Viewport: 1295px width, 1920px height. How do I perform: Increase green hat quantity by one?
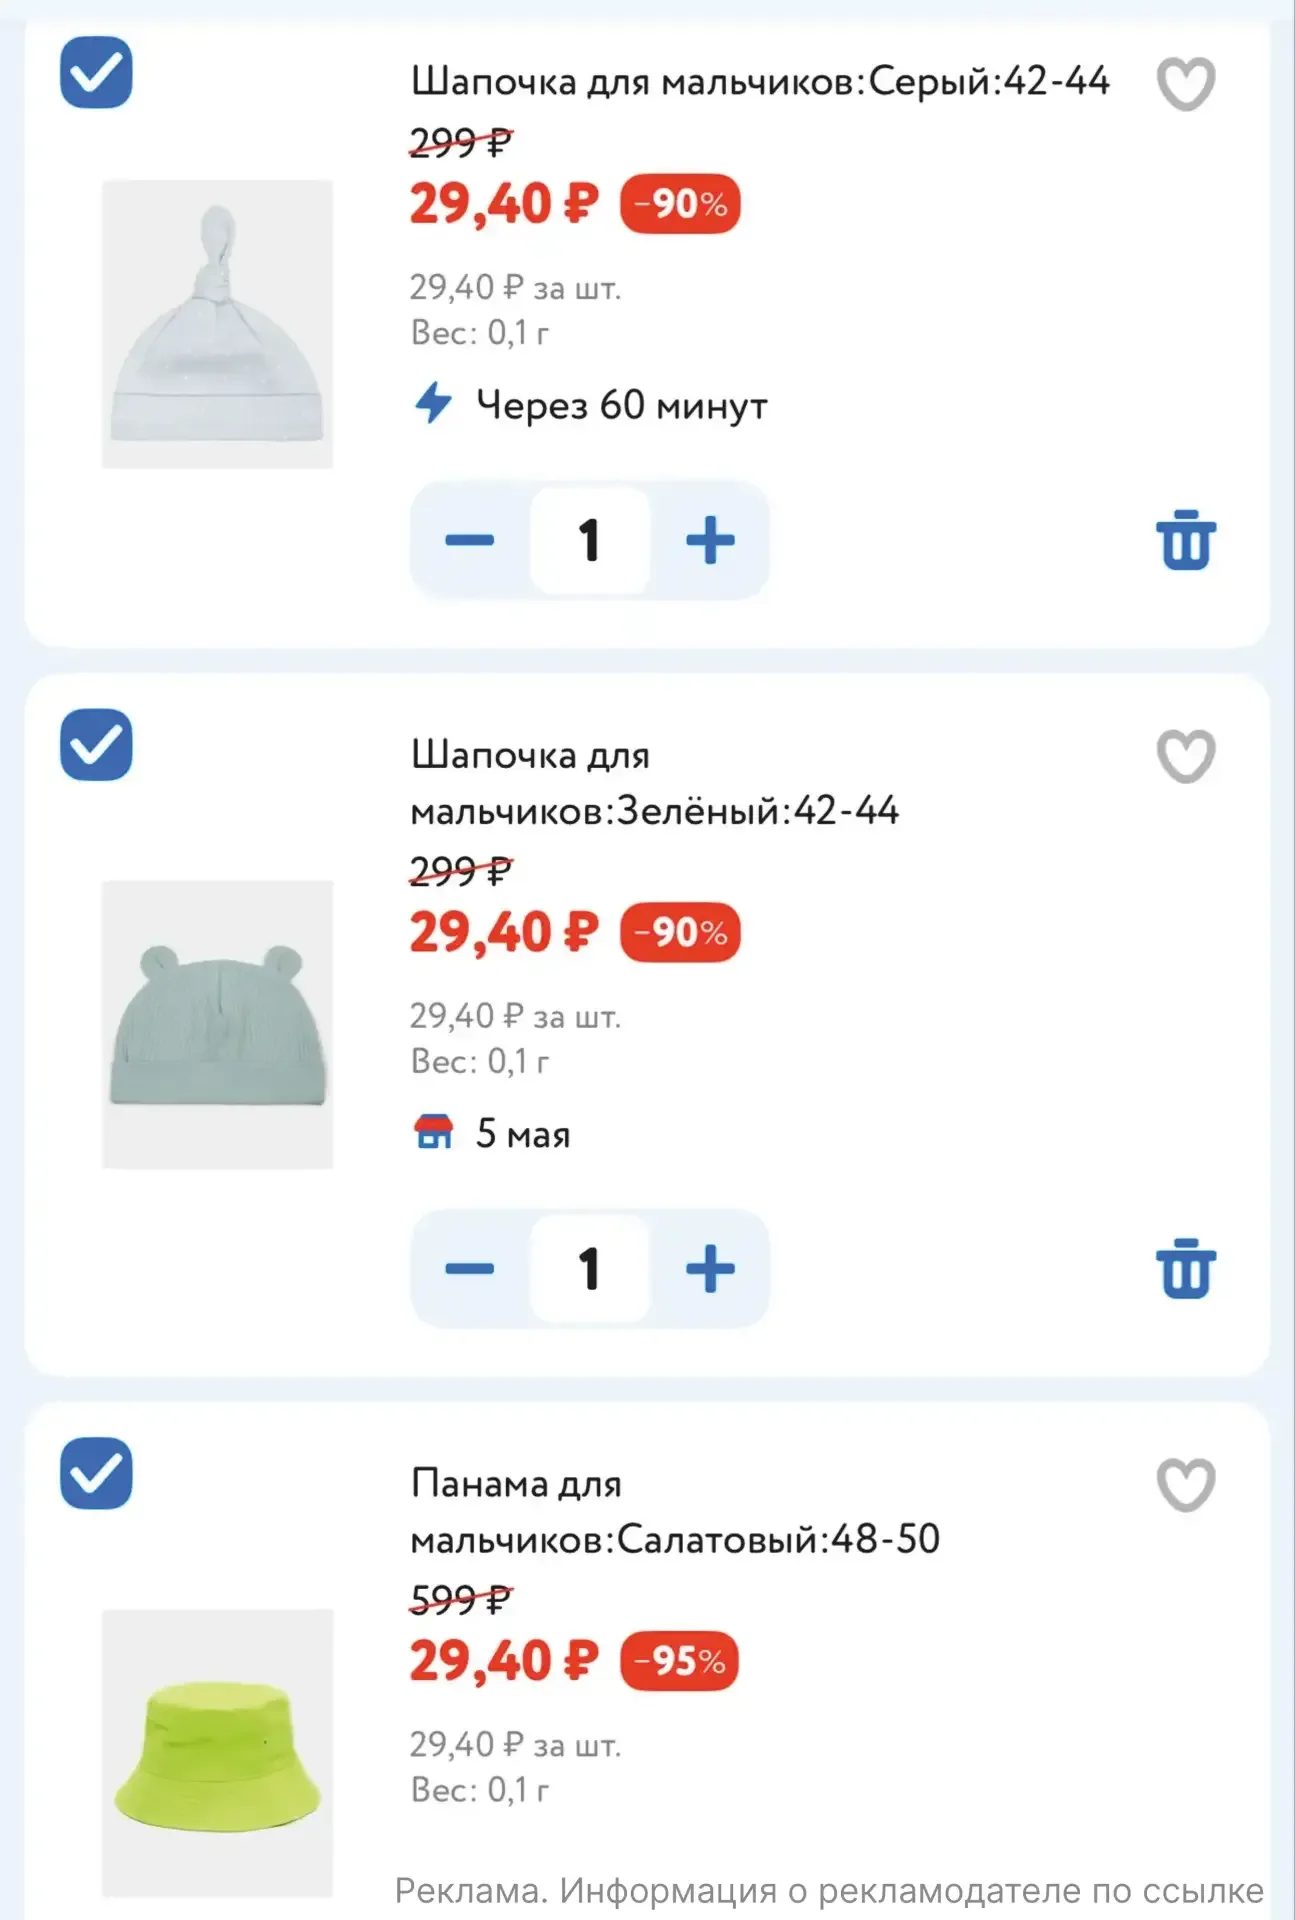point(710,1269)
